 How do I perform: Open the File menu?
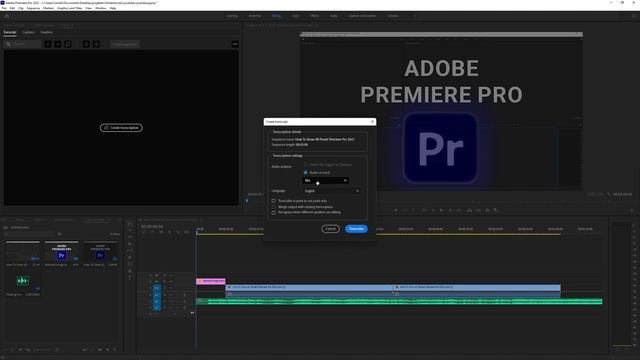[x=4, y=8]
